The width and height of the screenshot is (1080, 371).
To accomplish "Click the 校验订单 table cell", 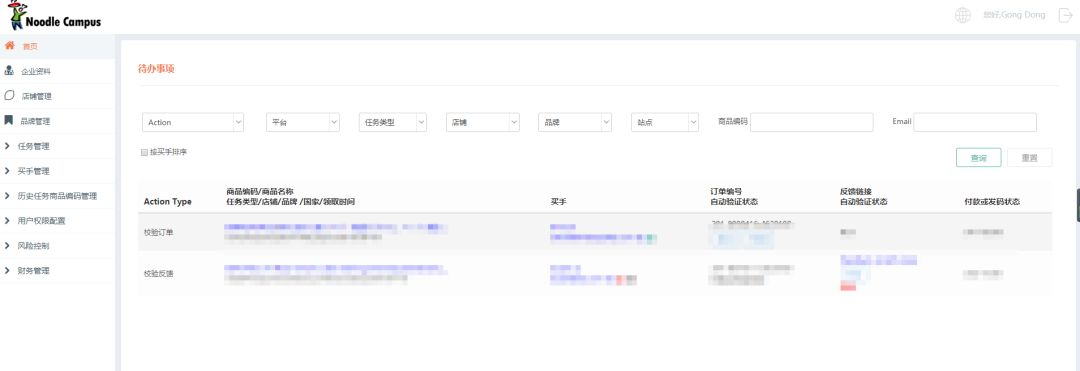I will pos(158,232).
